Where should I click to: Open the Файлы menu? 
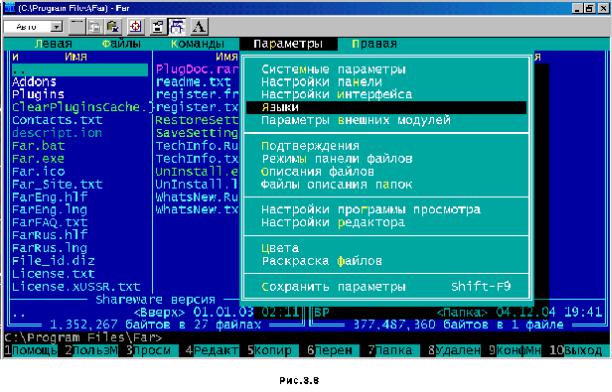tap(121, 44)
